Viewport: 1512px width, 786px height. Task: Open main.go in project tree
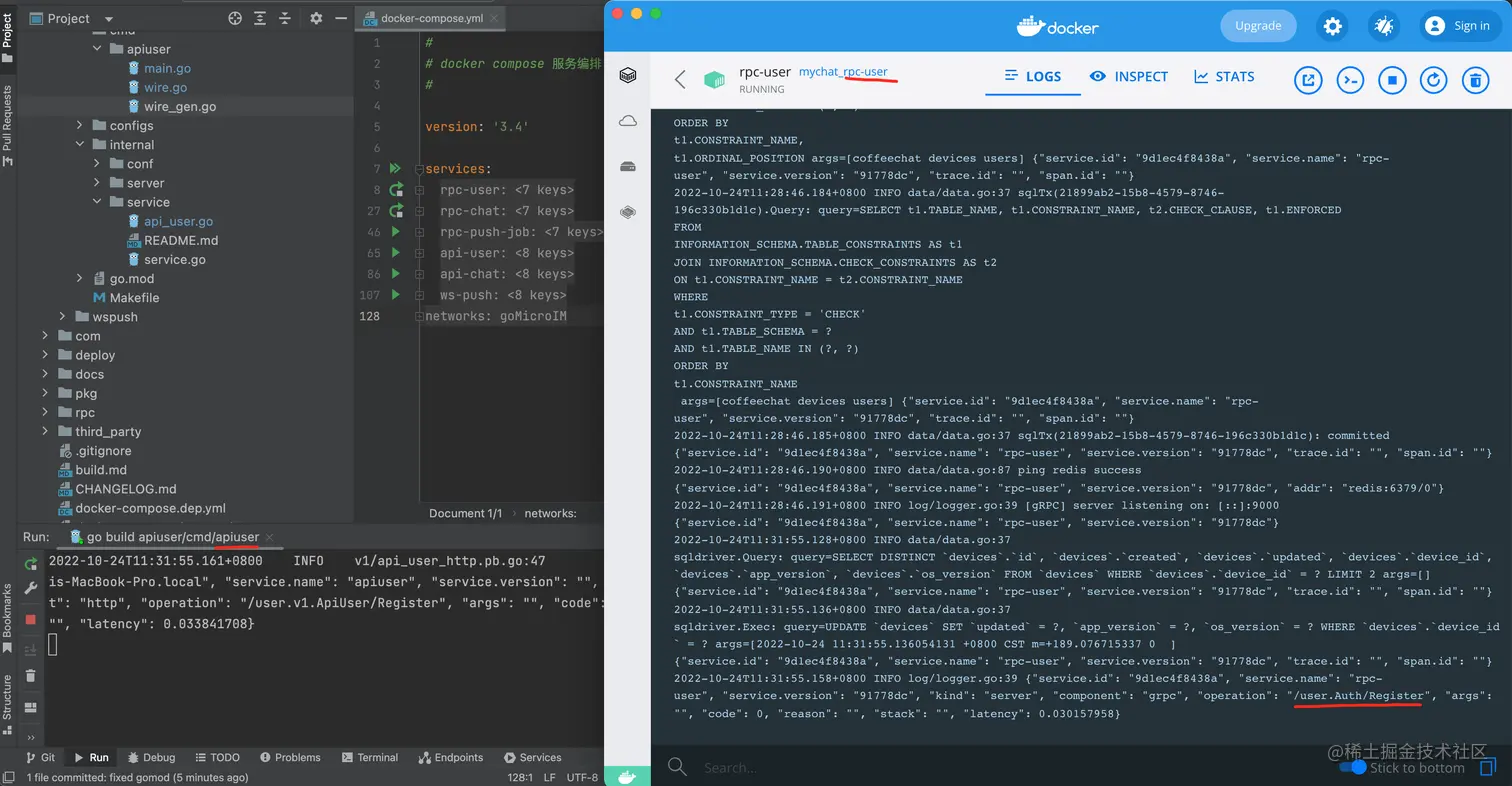tap(167, 68)
